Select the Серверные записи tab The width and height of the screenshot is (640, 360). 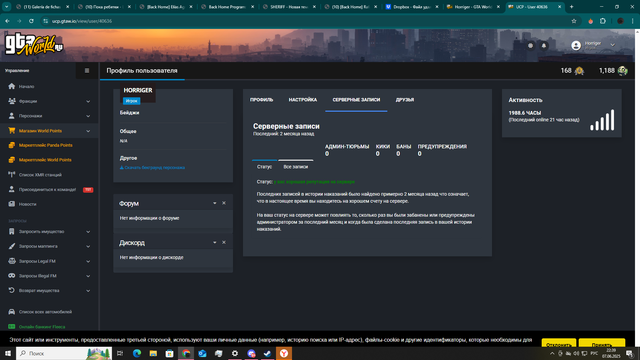(x=356, y=100)
